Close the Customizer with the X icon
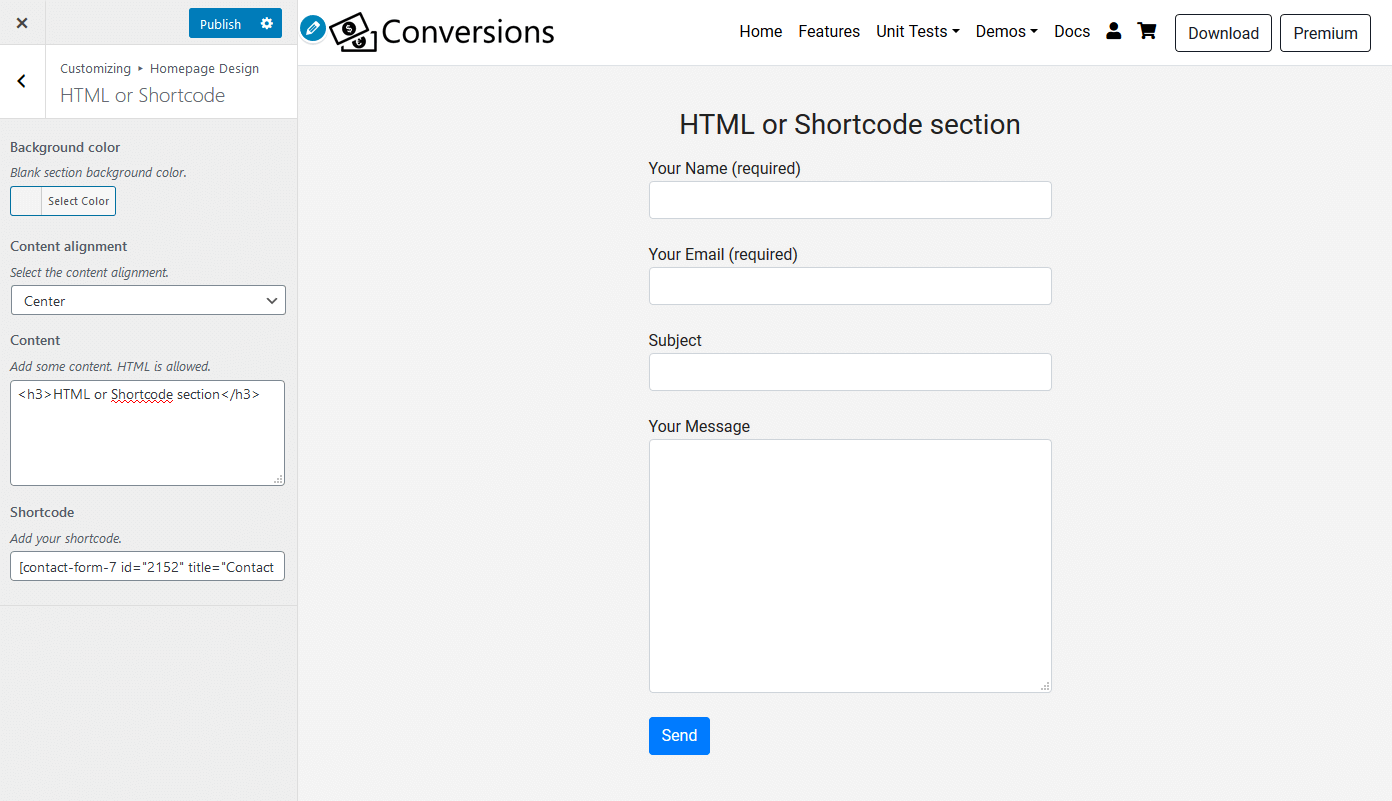The image size is (1392, 801). coord(22,23)
